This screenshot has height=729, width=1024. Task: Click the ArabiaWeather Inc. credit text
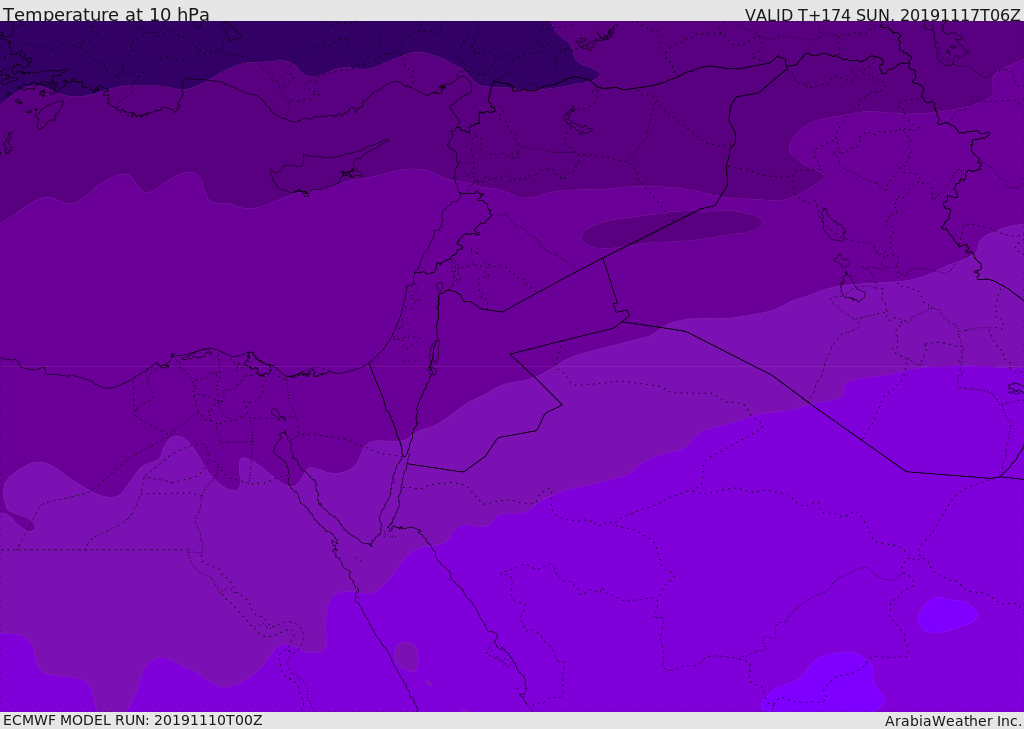click(953, 721)
